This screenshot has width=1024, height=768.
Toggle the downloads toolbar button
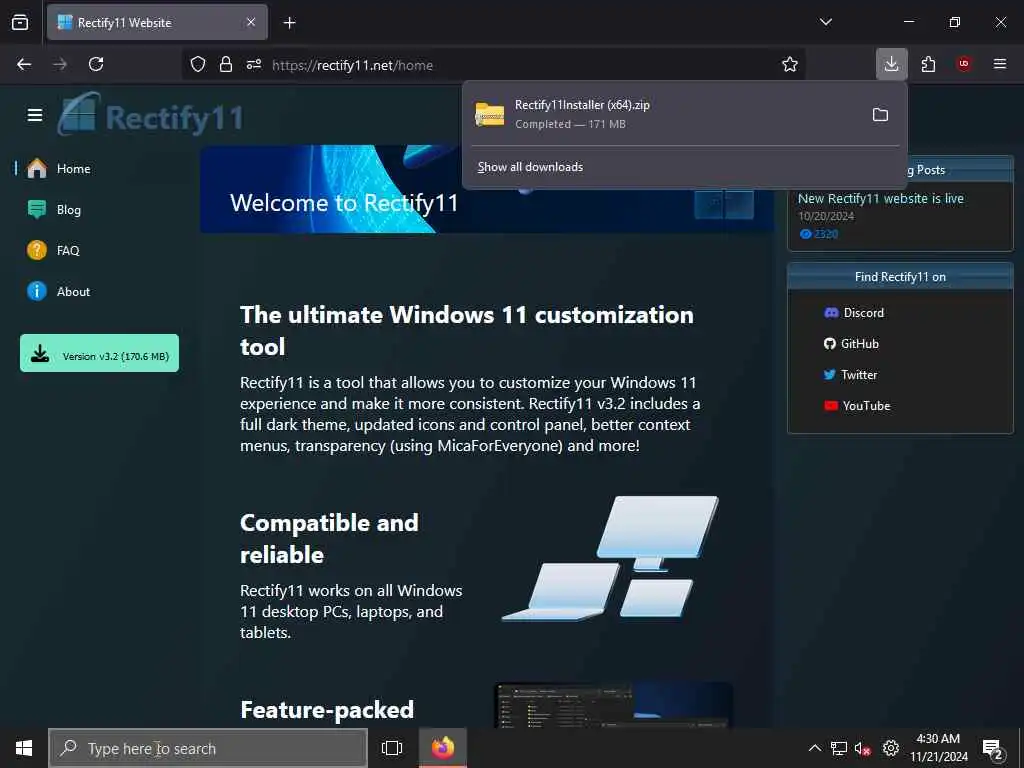pos(891,64)
